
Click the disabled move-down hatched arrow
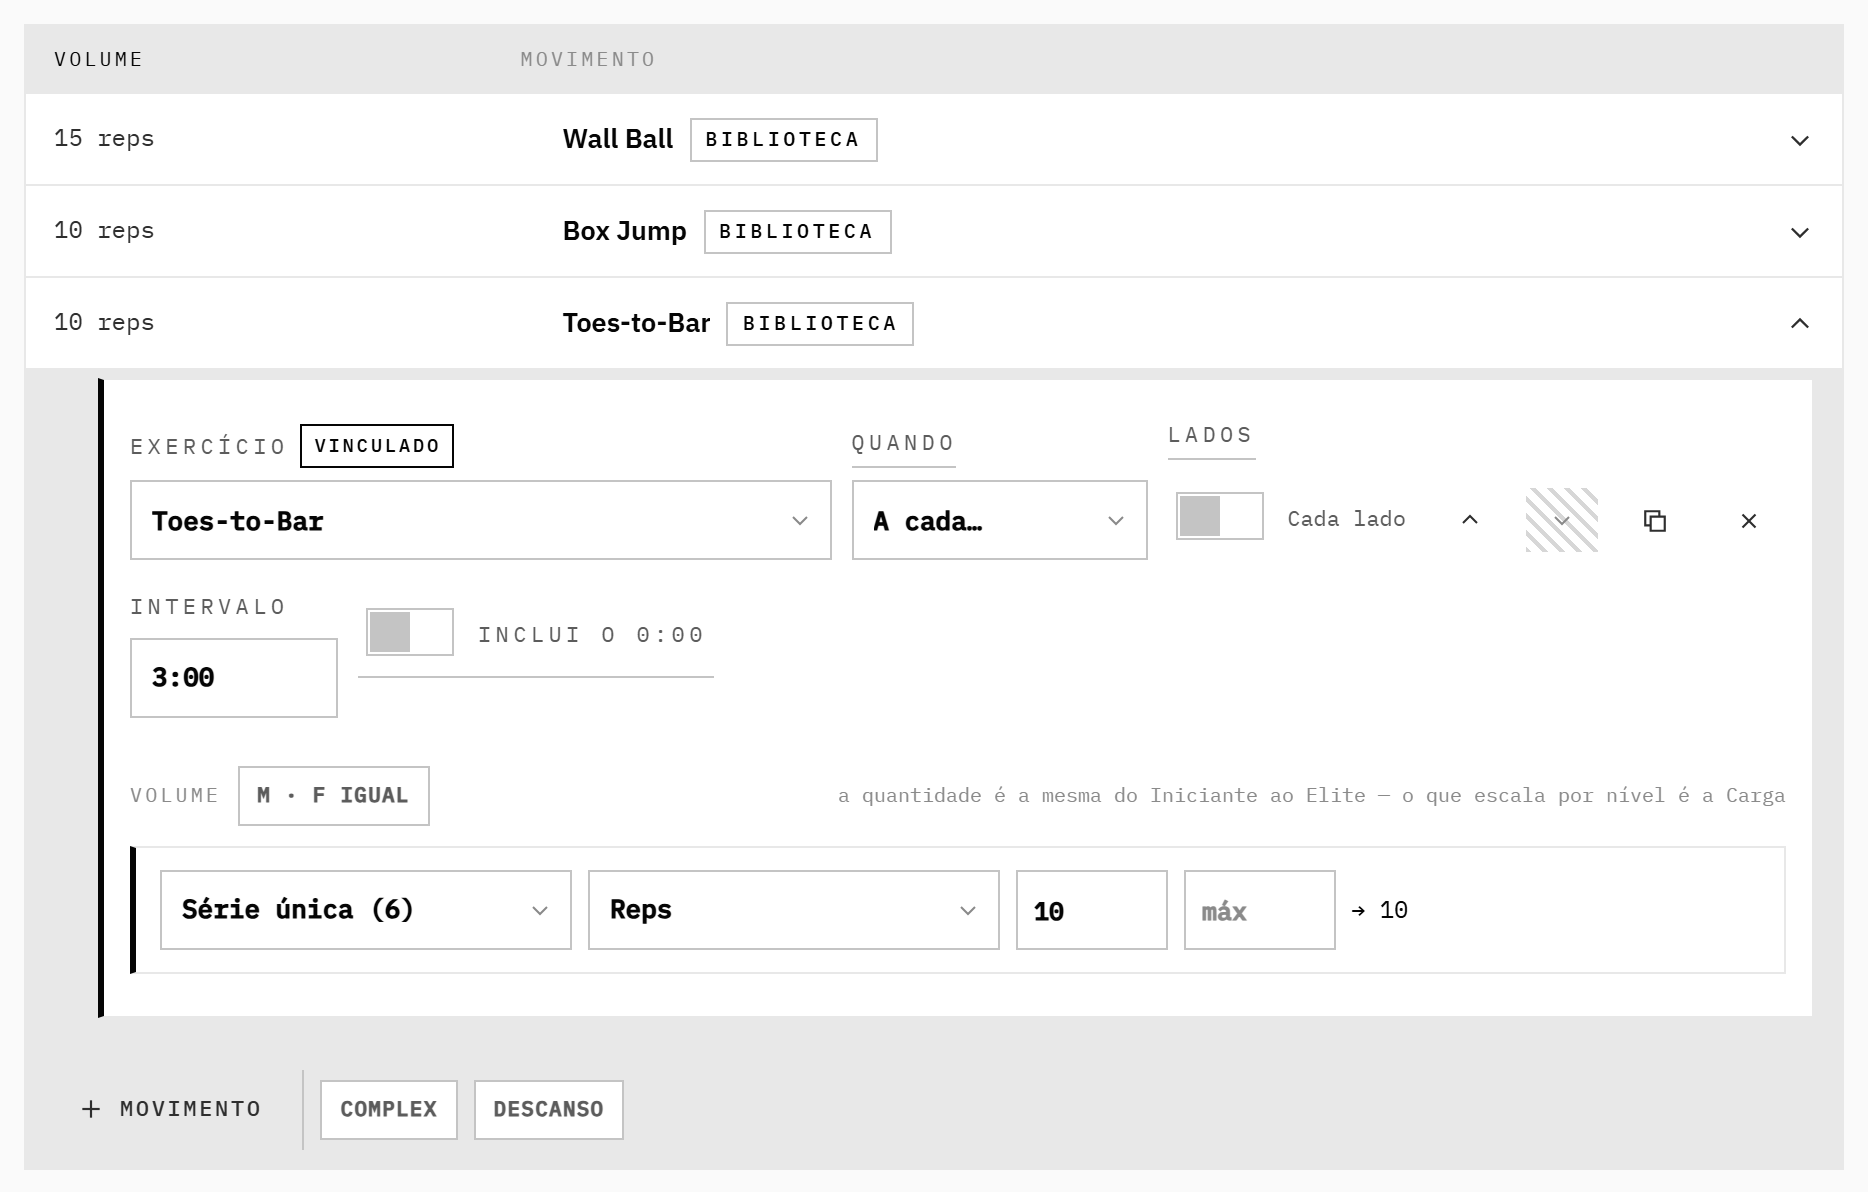1562,520
